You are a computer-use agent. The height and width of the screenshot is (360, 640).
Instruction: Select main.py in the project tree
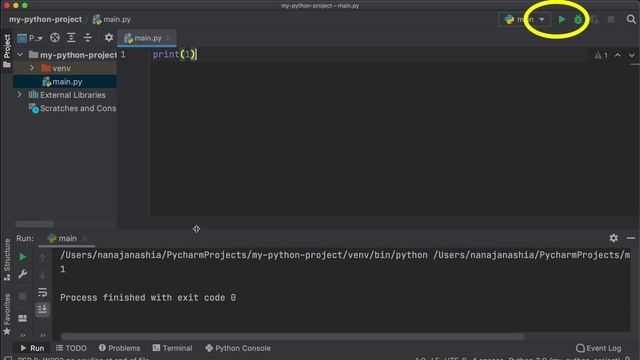(x=67, y=82)
